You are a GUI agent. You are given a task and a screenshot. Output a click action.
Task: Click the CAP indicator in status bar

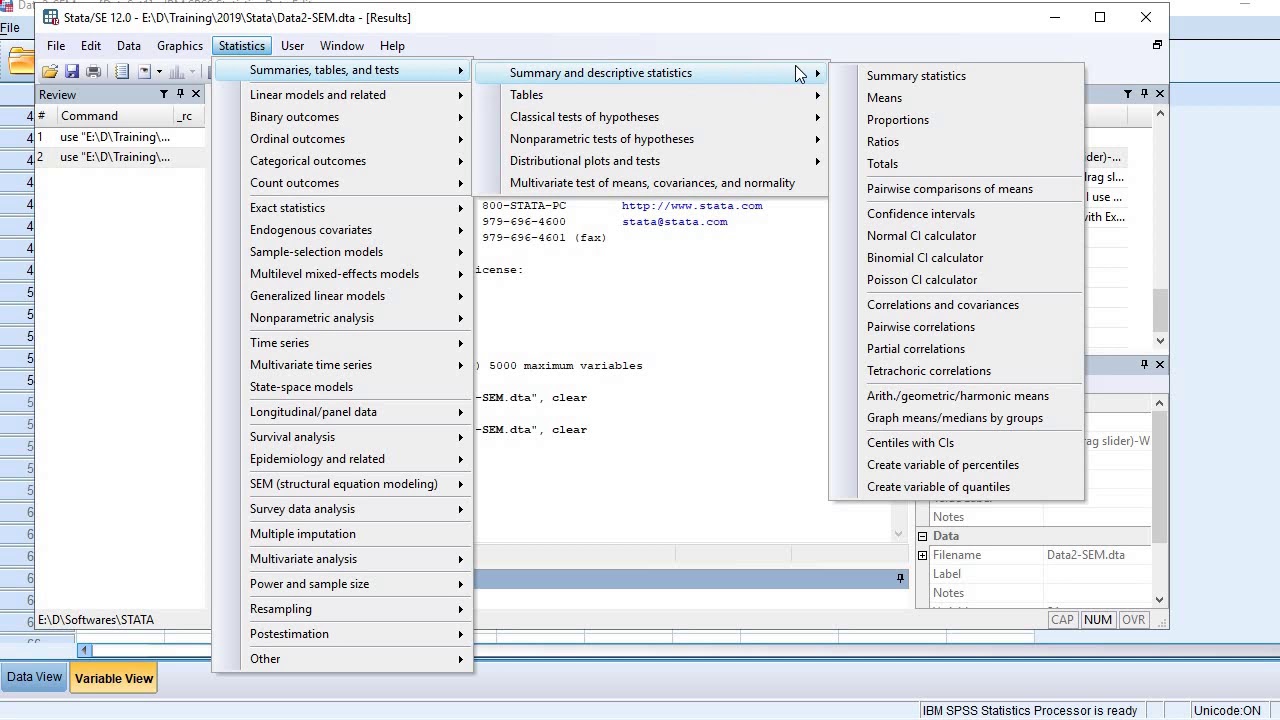tap(1062, 620)
